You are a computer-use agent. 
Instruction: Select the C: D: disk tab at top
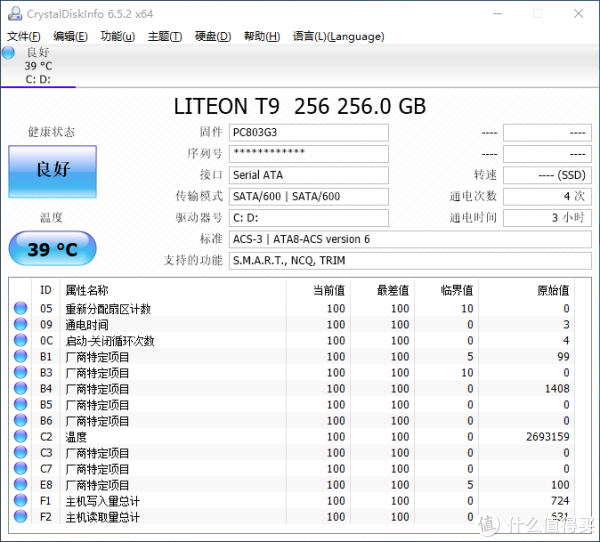coord(38,66)
